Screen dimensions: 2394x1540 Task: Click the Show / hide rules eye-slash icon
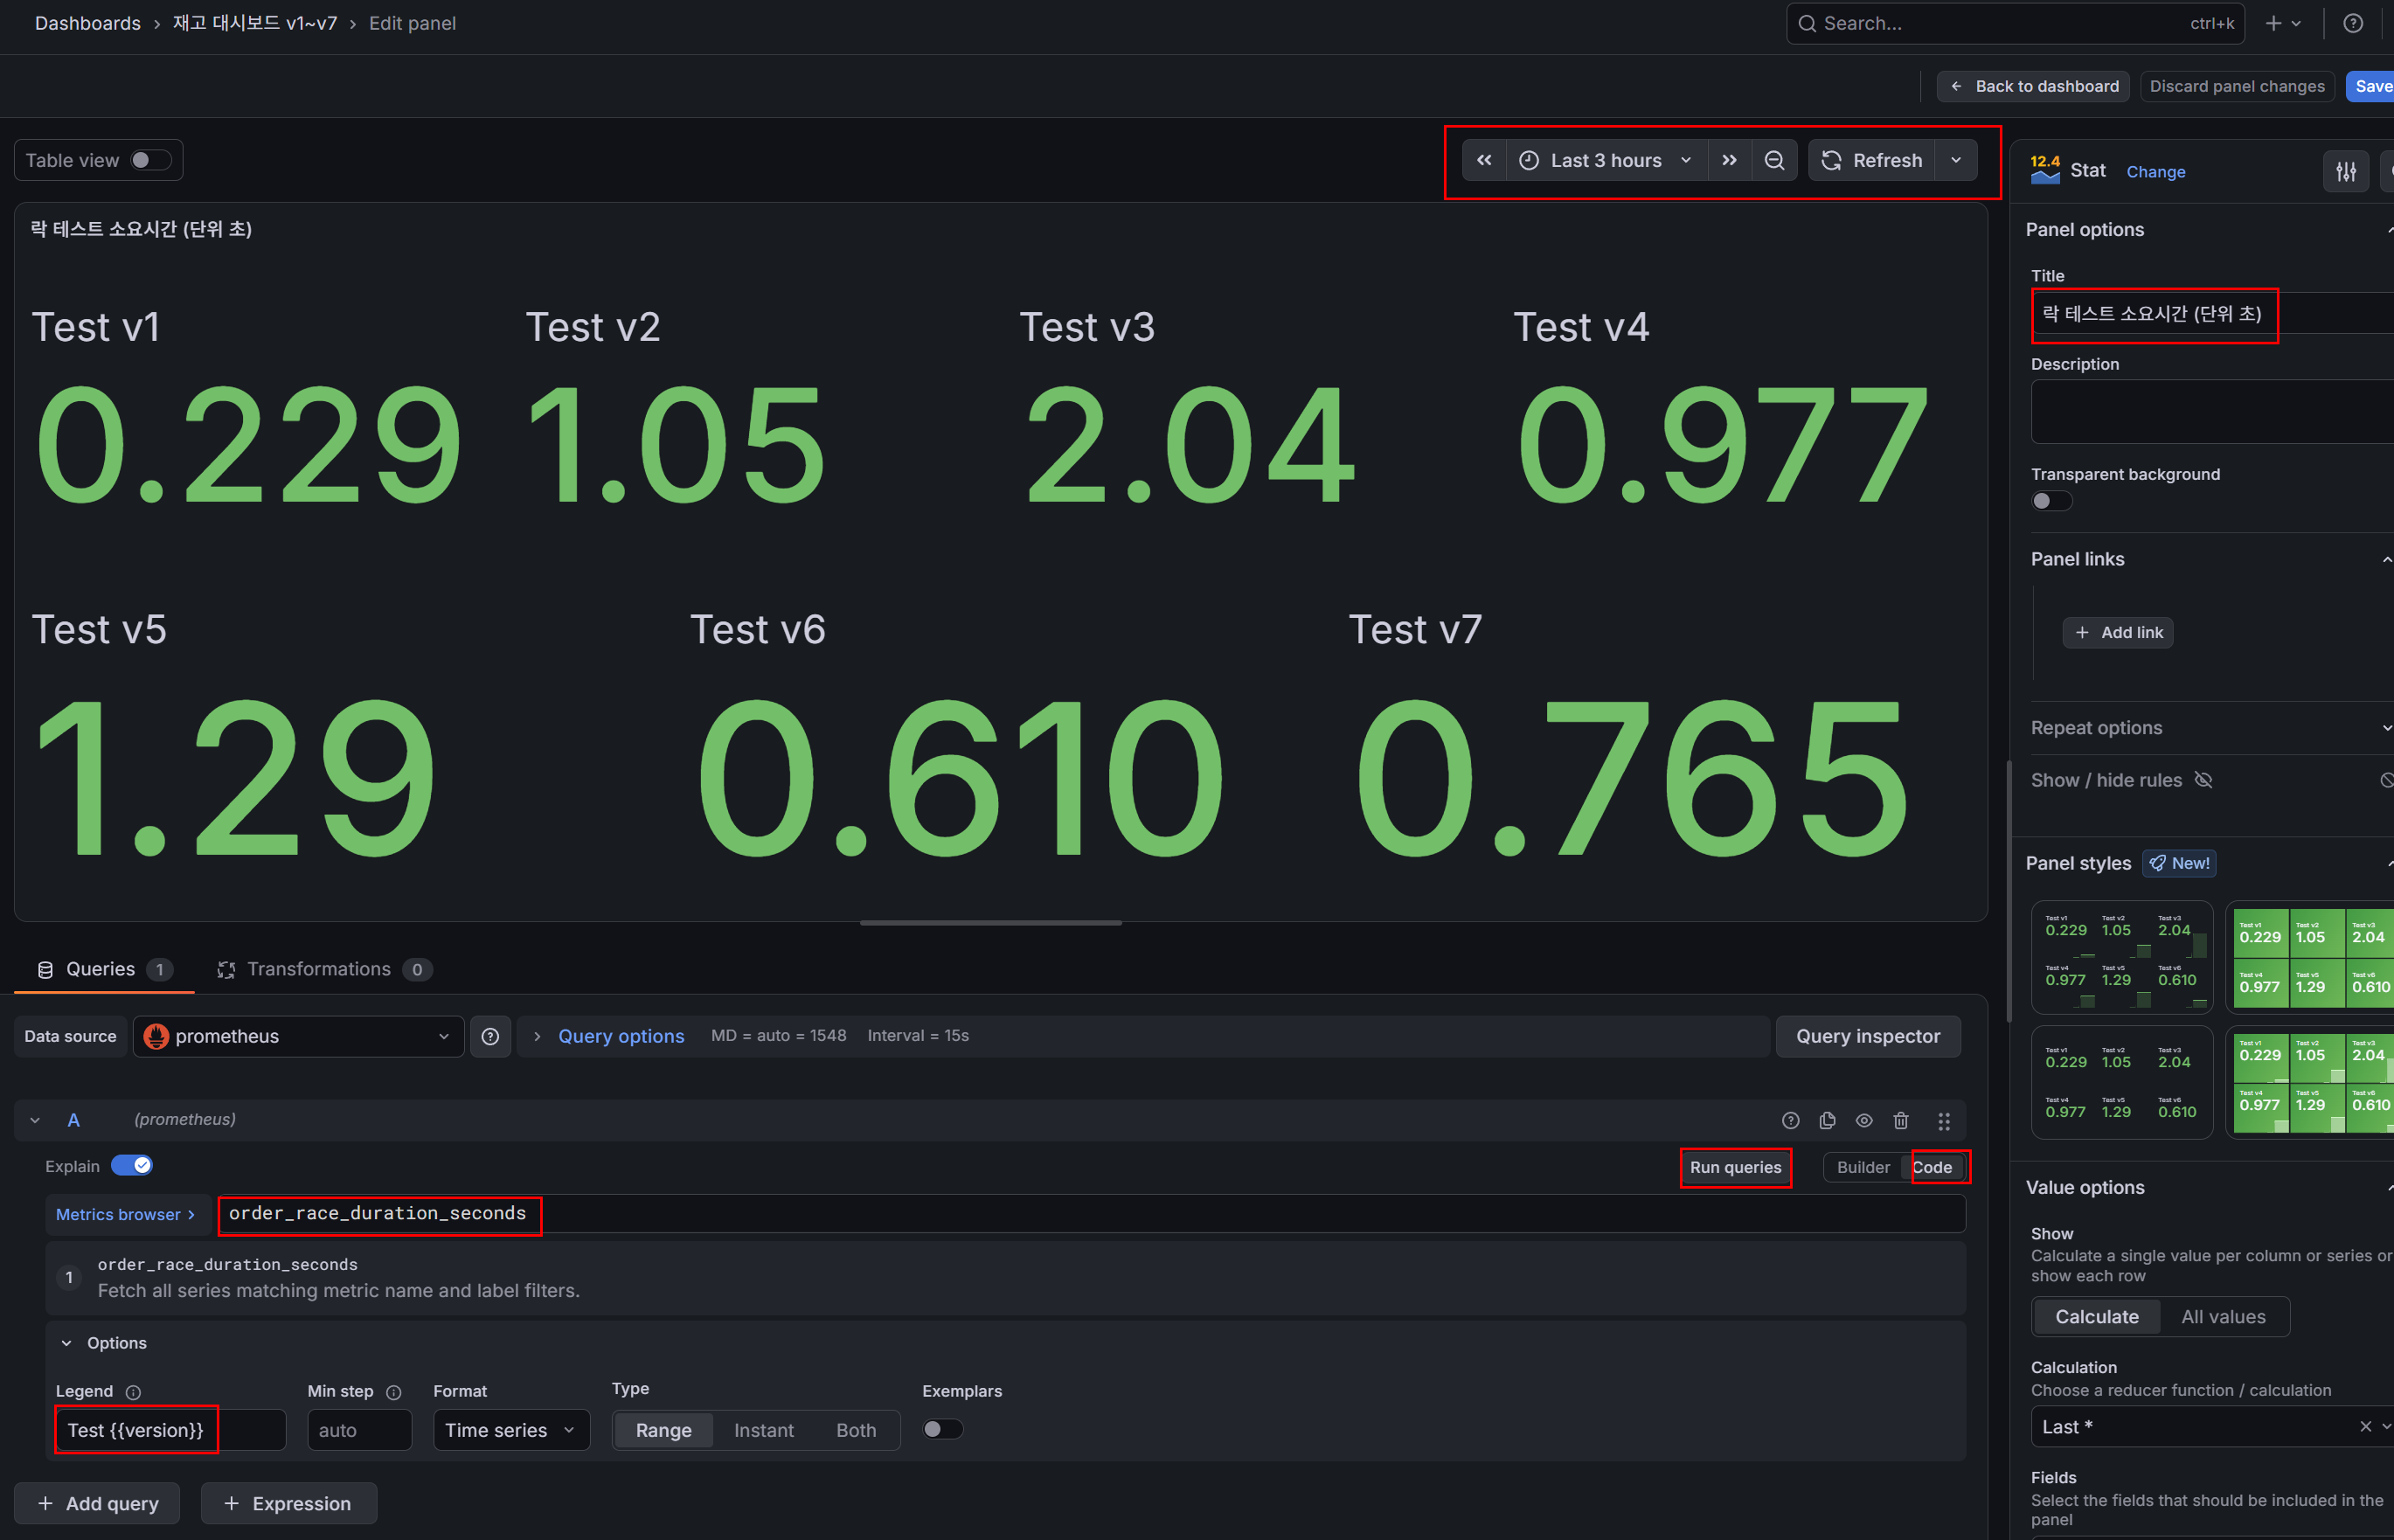click(2203, 780)
